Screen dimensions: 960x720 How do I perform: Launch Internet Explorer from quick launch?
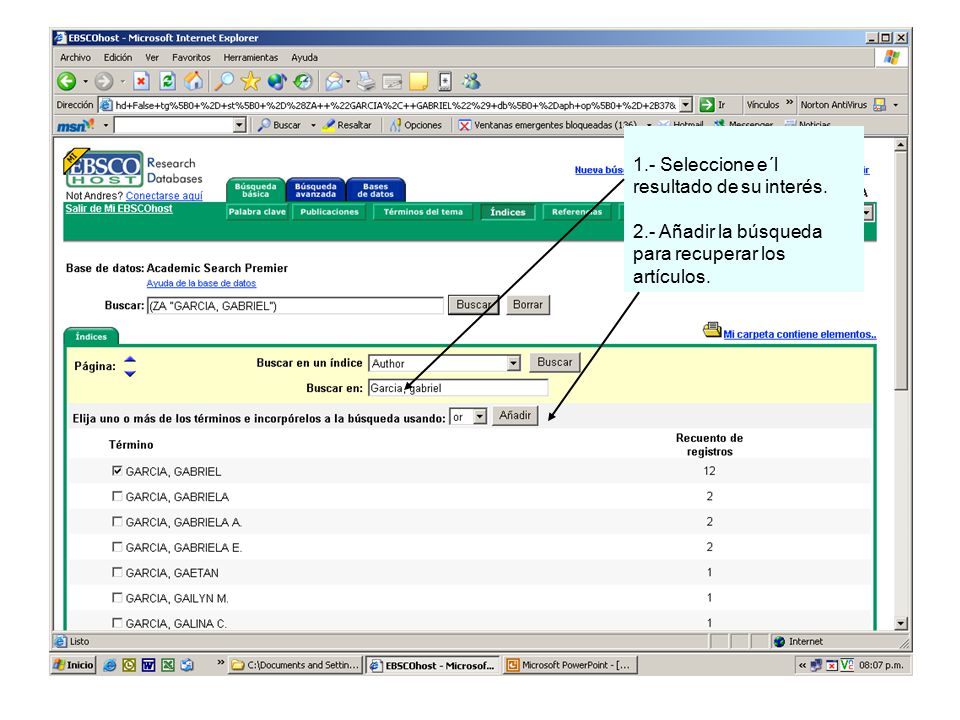[x=110, y=665]
